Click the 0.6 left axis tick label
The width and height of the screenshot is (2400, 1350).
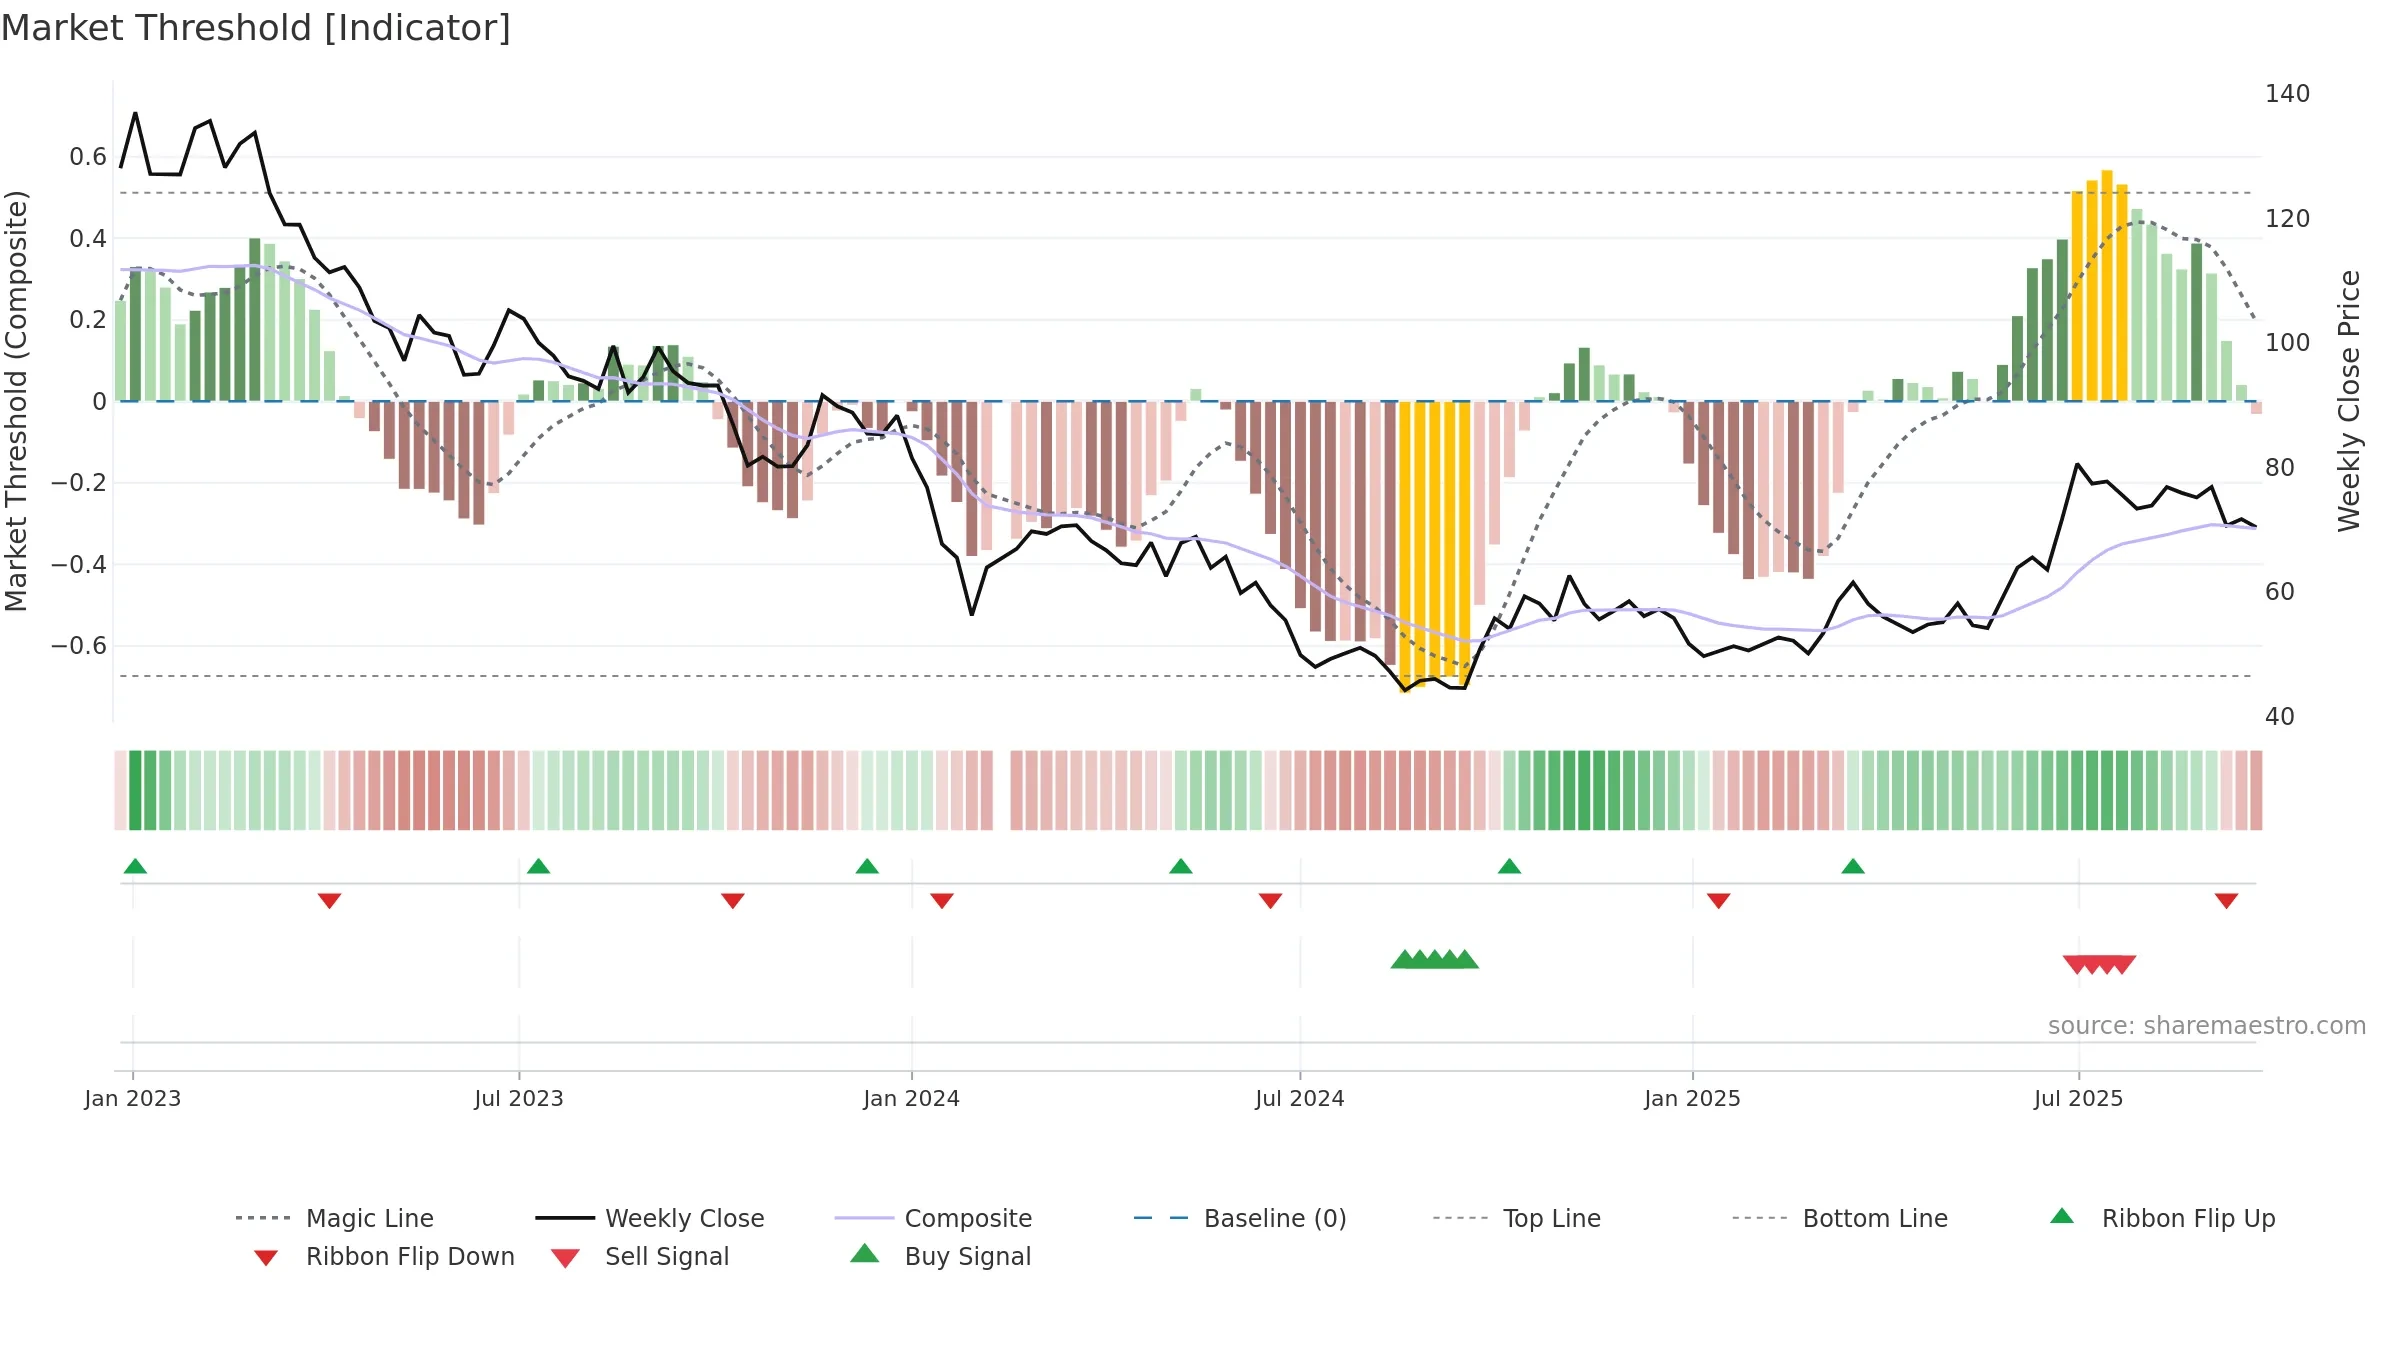tap(88, 157)
